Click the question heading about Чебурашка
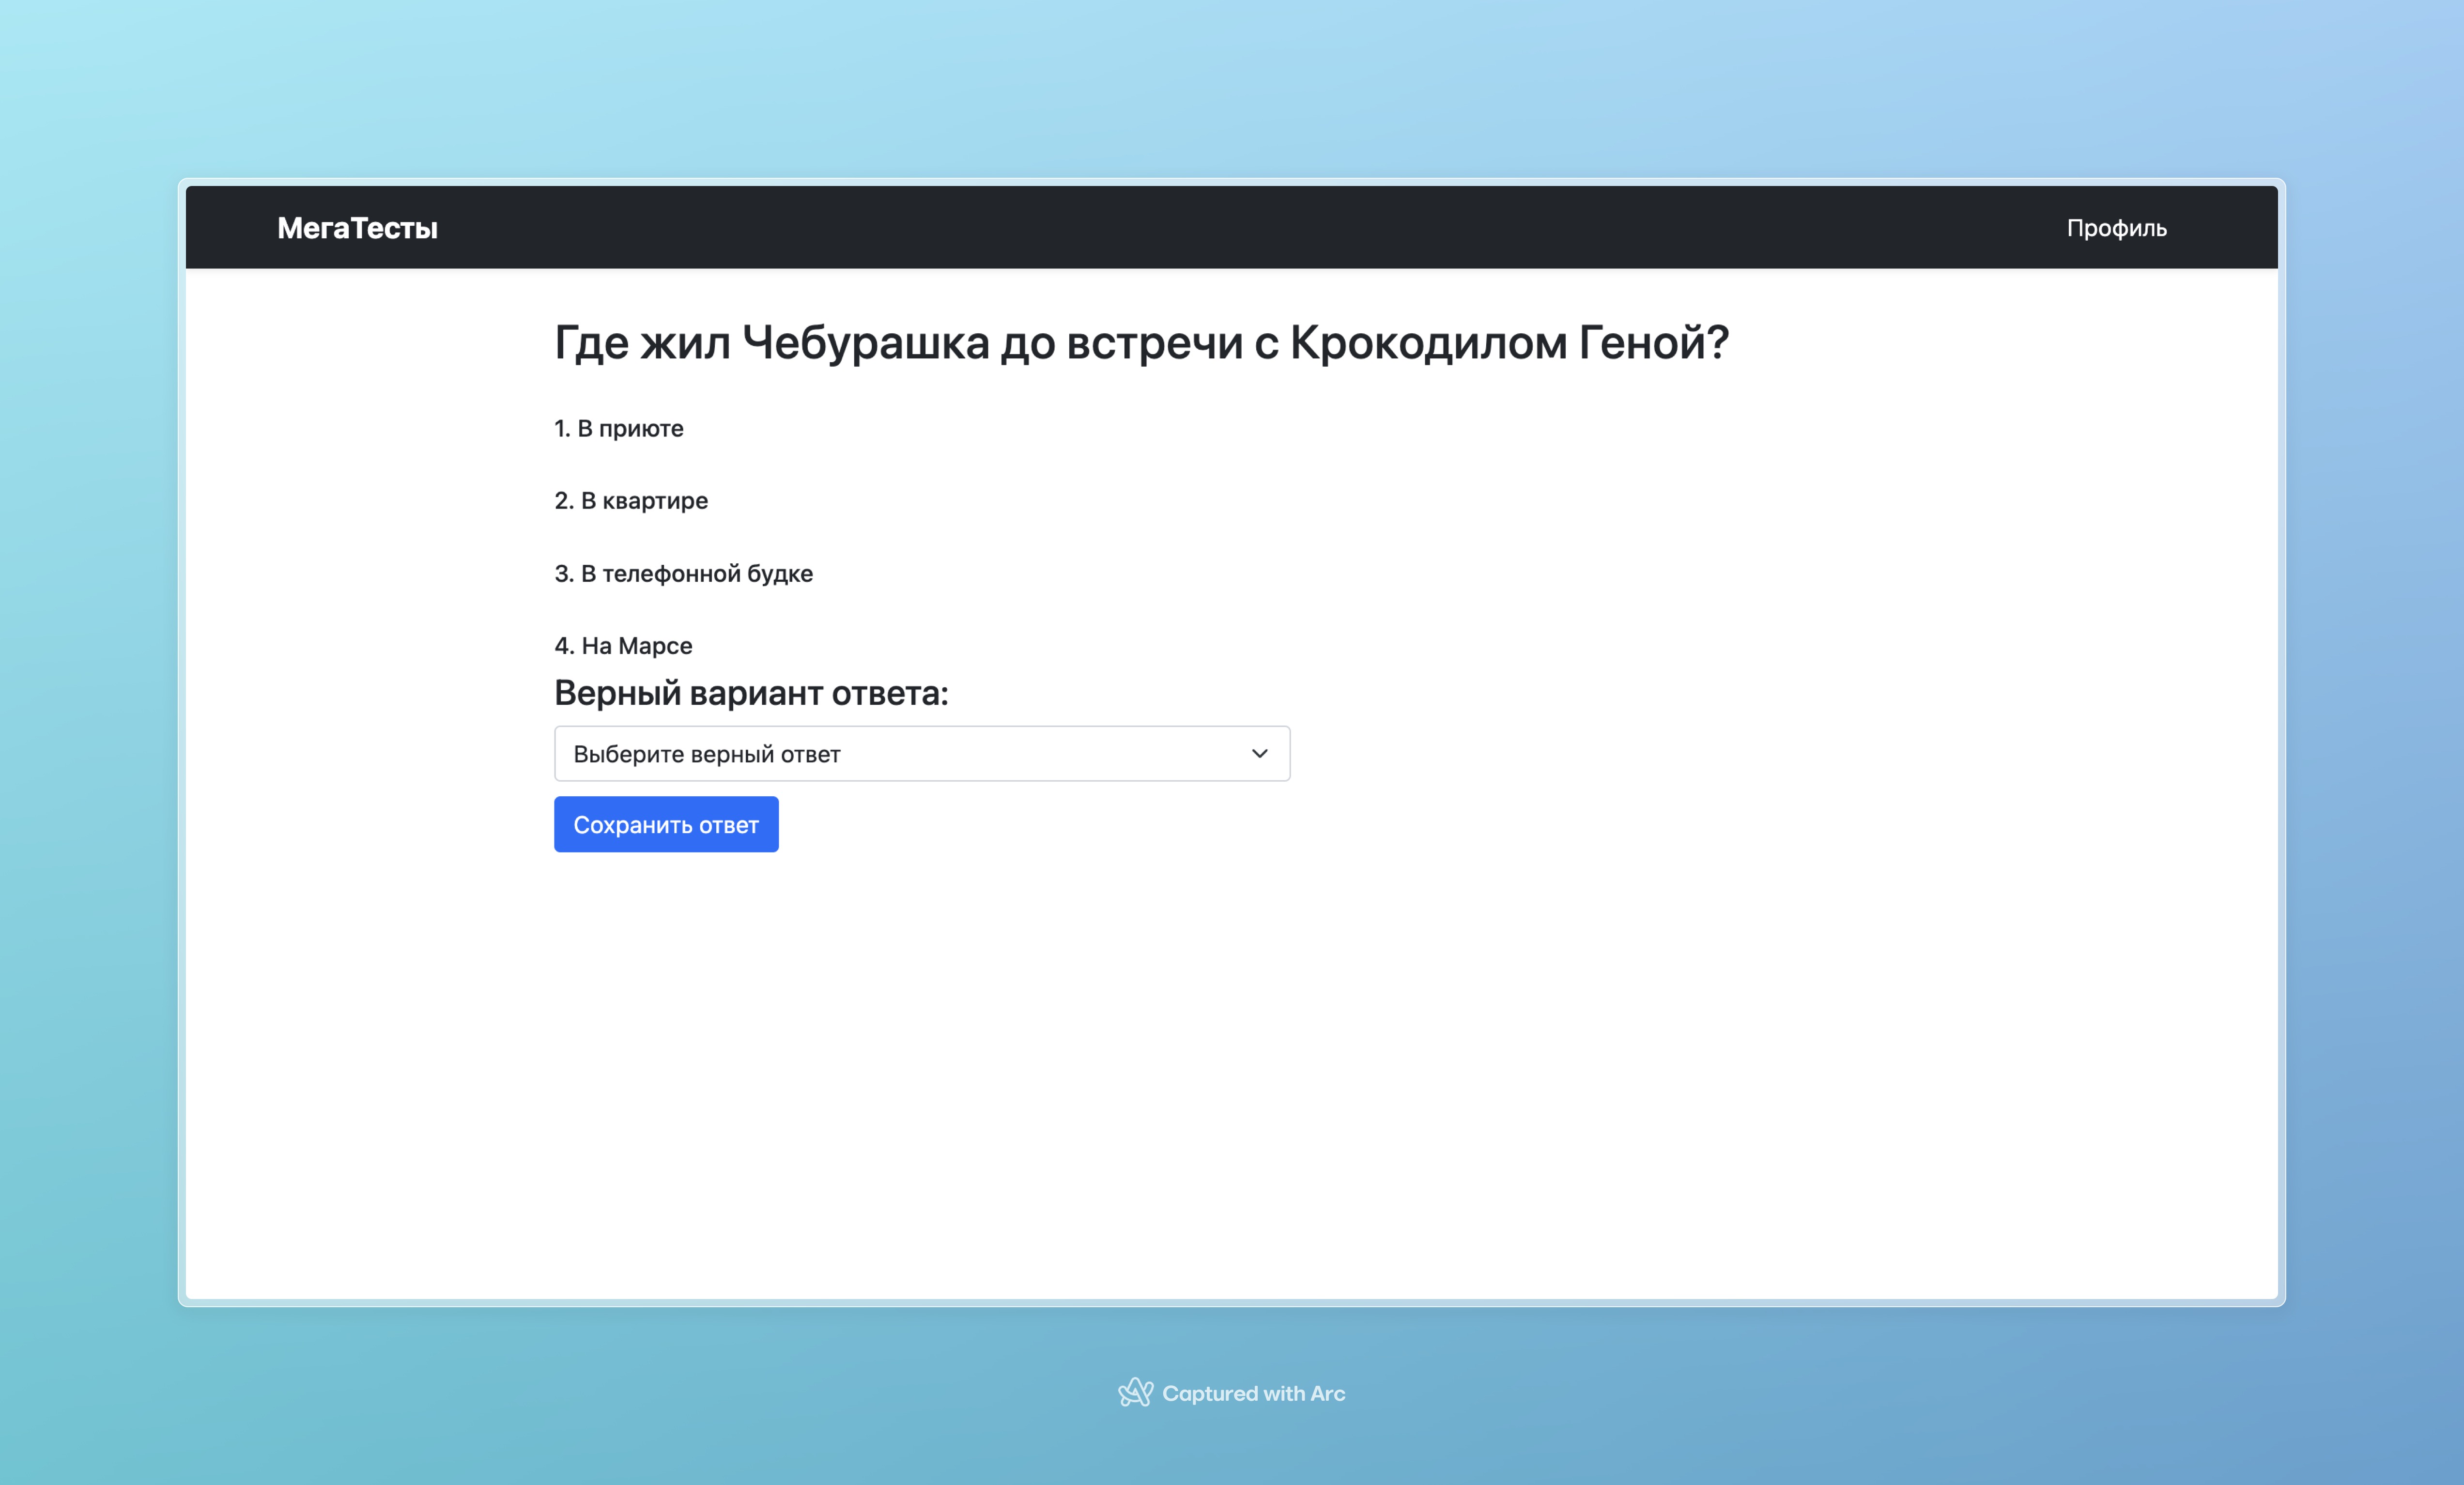Viewport: 2464px width, 1485px height. [1141, 342]
